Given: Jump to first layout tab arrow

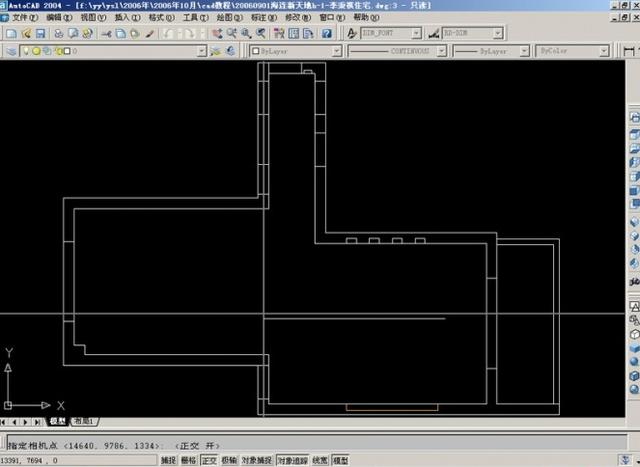Looking at the screenshot, I should (3, 422).
